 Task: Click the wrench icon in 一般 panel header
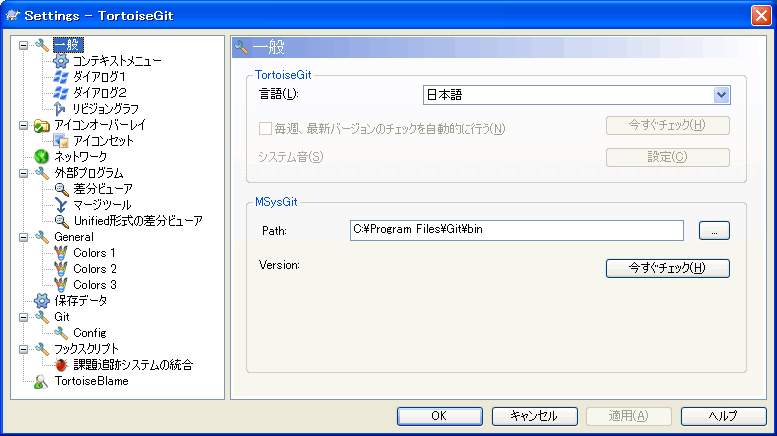point(241,47)
